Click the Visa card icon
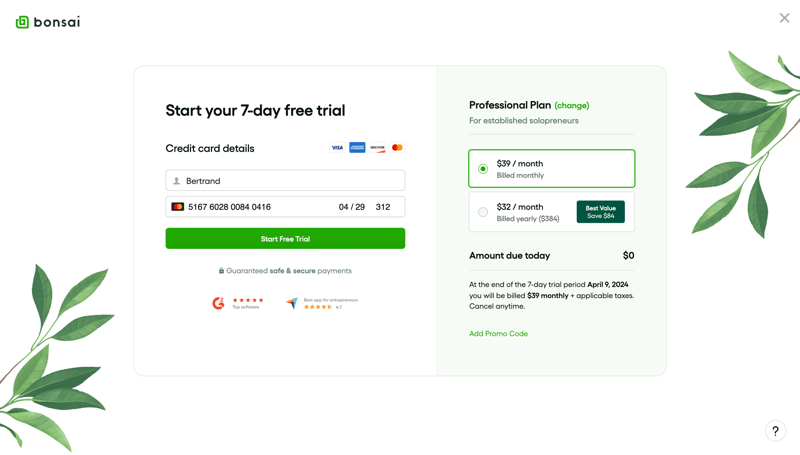Viewport: 800px width, 455px height. pos(337,148)
